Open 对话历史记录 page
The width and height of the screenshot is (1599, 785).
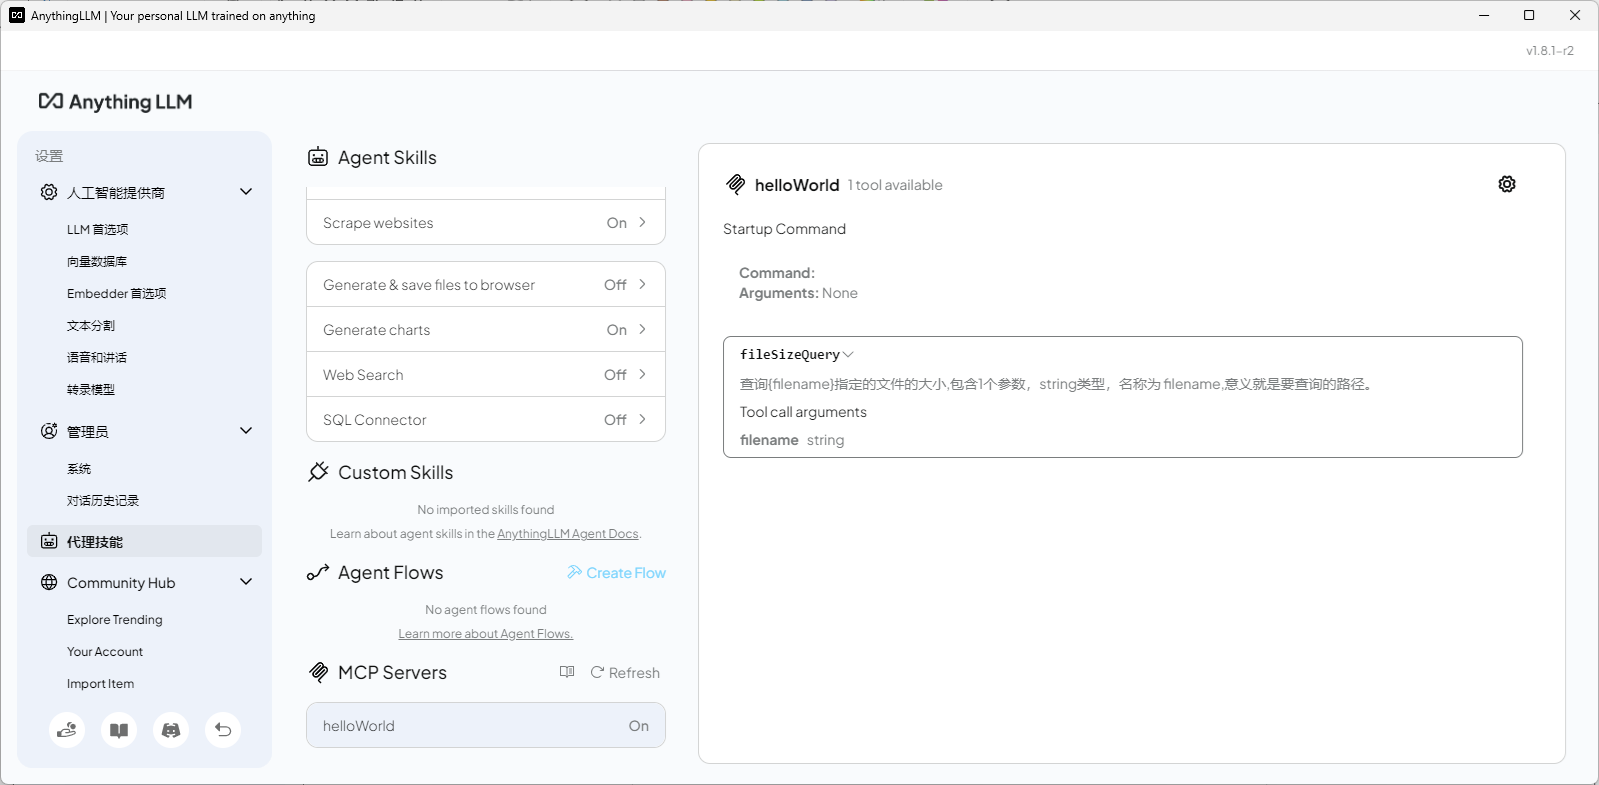(x=103, y=501)
